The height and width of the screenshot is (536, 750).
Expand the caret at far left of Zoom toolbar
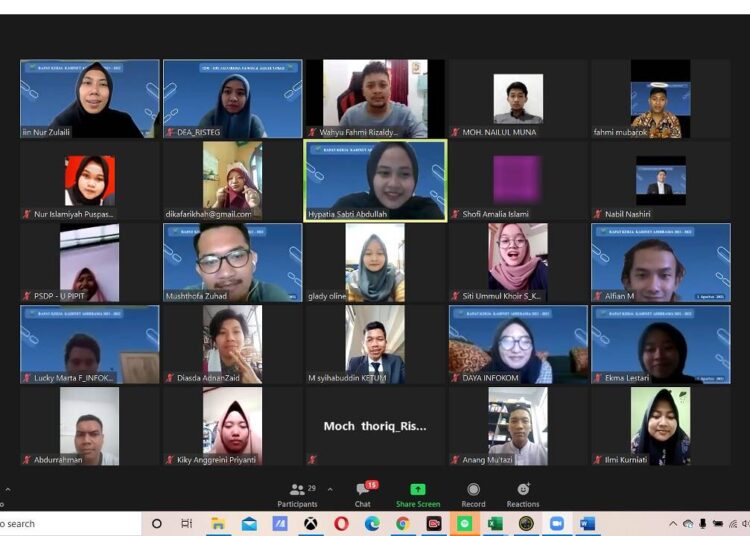coord(8,489)
